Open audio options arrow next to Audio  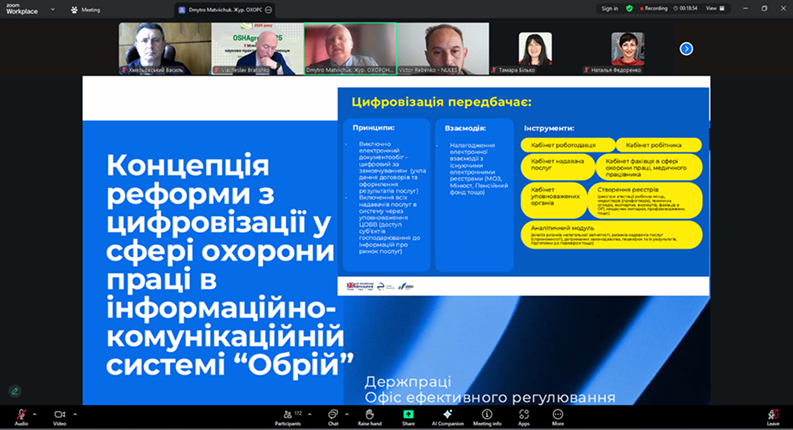[34, 414]
